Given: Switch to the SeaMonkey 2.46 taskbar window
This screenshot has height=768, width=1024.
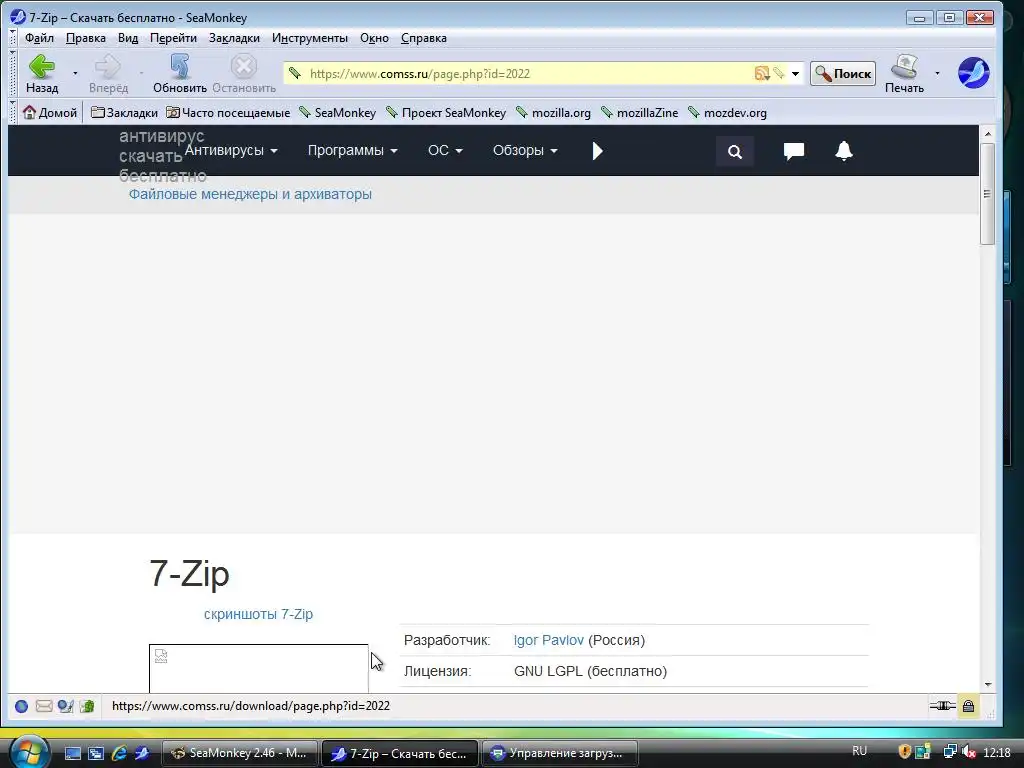Looking at the screenshot, I should [x=239, y=753].
